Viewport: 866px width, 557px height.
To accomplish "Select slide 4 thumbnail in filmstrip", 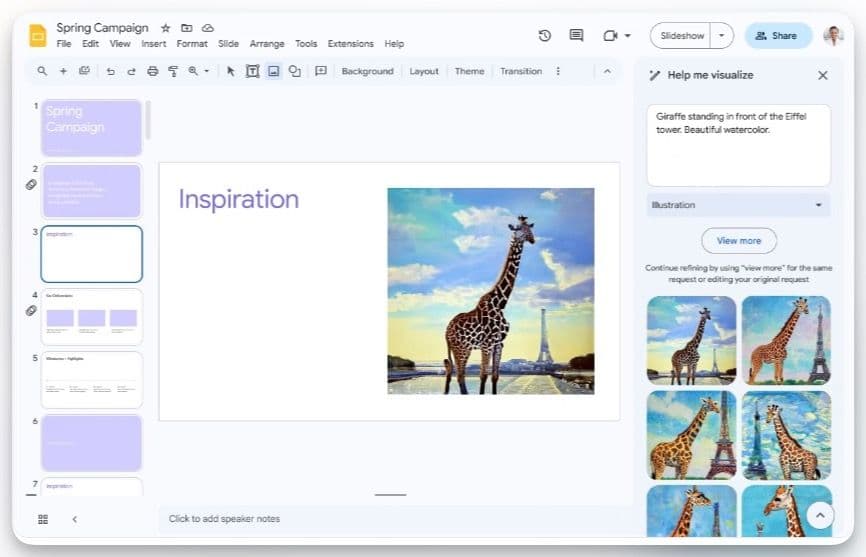I will coord(92,316).
